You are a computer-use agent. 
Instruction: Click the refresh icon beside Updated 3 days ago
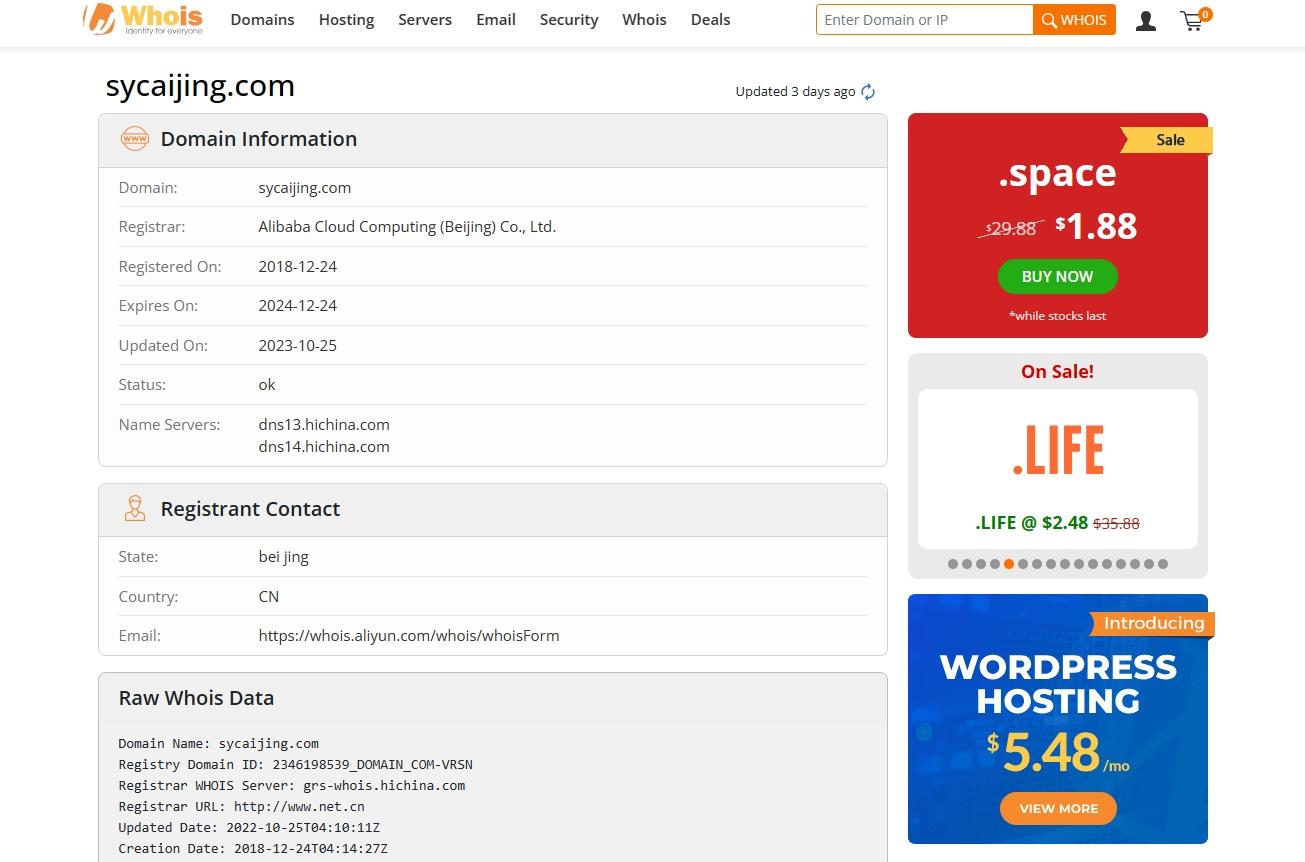(x=868, y=92)
